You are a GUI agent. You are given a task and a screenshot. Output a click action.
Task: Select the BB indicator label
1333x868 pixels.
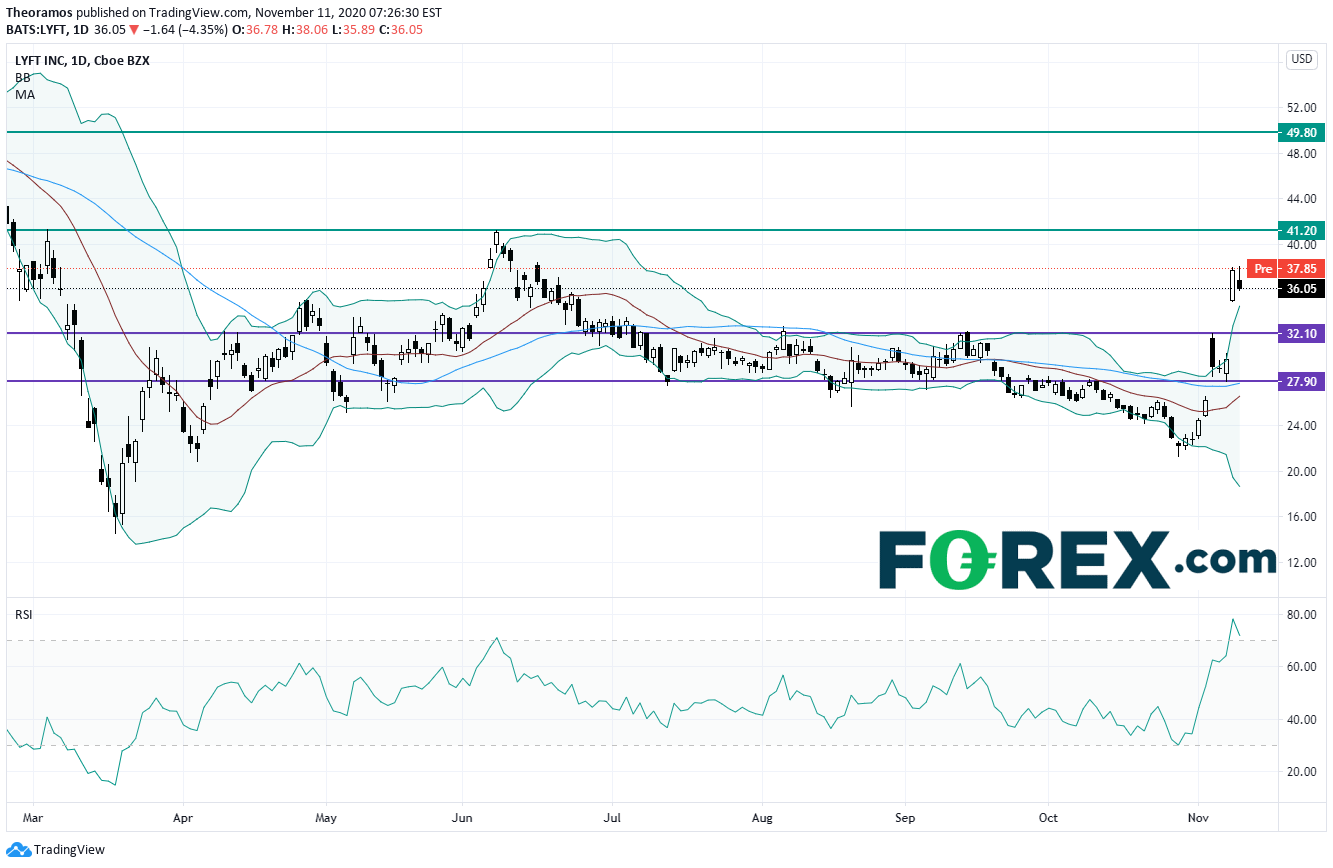22,77
